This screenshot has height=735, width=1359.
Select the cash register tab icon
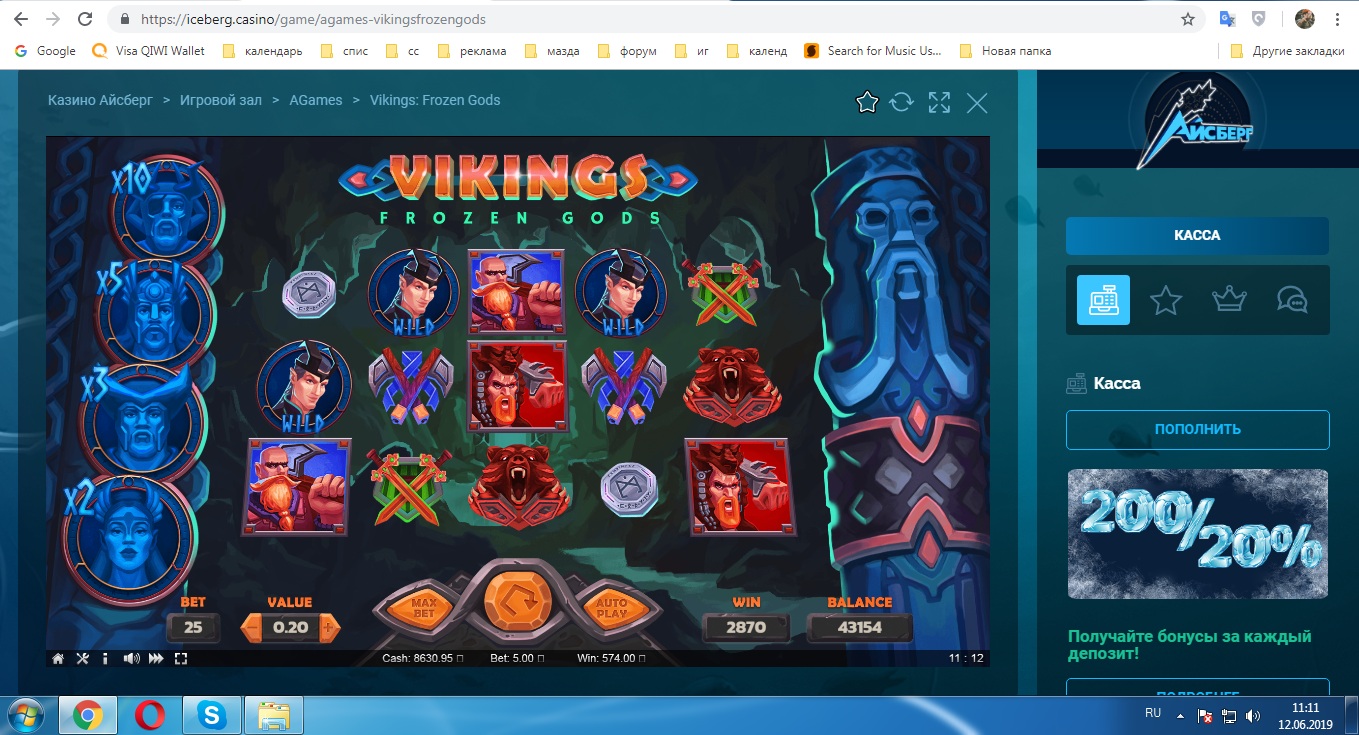point(1103,300)
